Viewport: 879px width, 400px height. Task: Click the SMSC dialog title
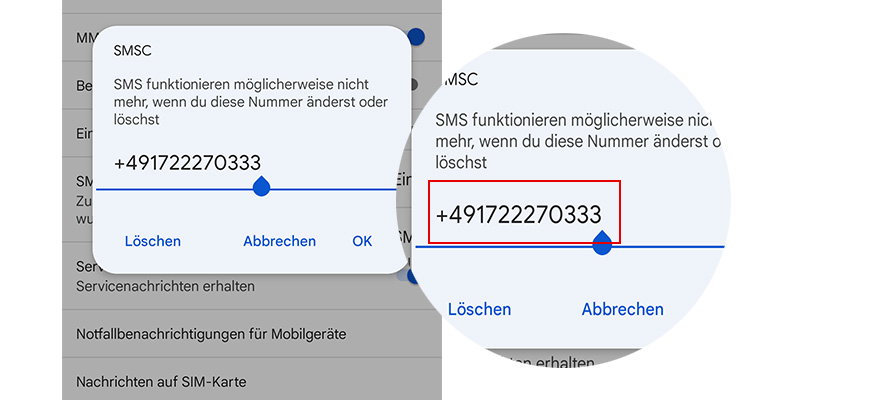point(132,50)
